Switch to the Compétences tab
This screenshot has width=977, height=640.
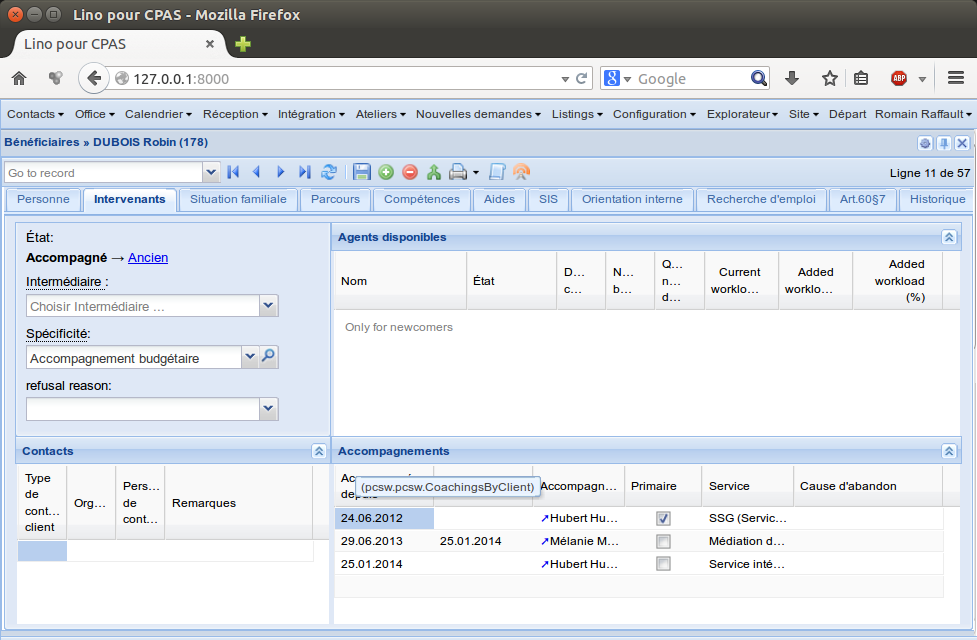click(422, 199)
